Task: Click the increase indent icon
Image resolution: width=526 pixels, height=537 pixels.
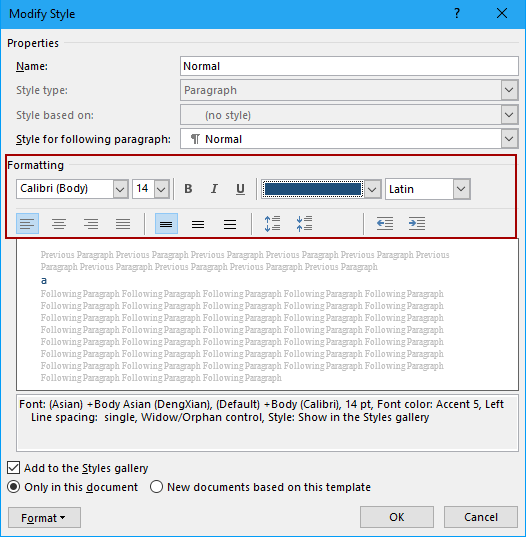Action: 417,224
